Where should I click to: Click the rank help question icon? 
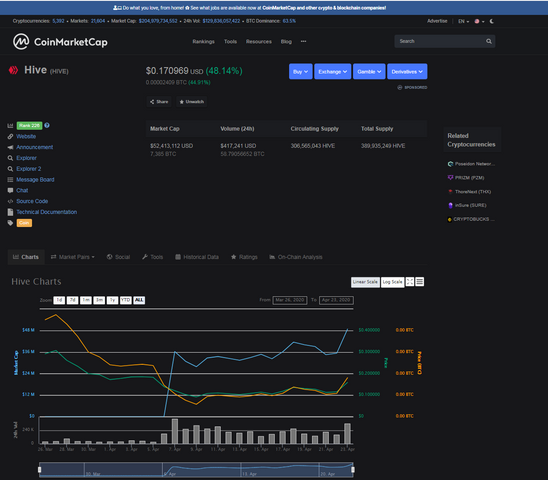point(47,125)
